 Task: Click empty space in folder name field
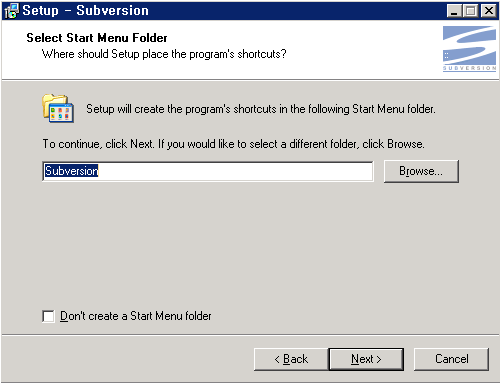click(x=235, y=171)
